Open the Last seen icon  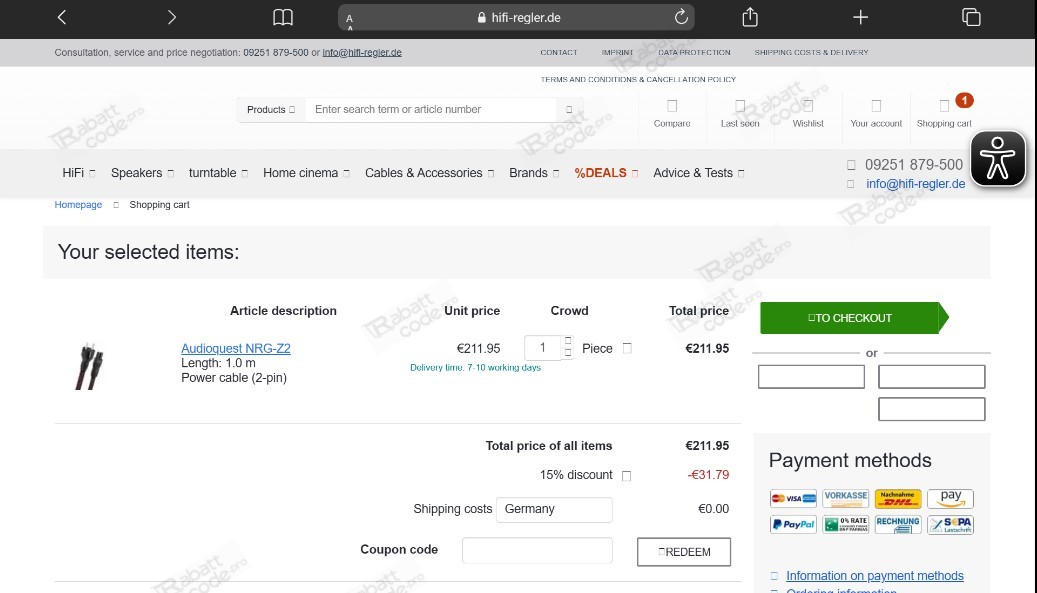pyautogui.click(x=740, y=106)
